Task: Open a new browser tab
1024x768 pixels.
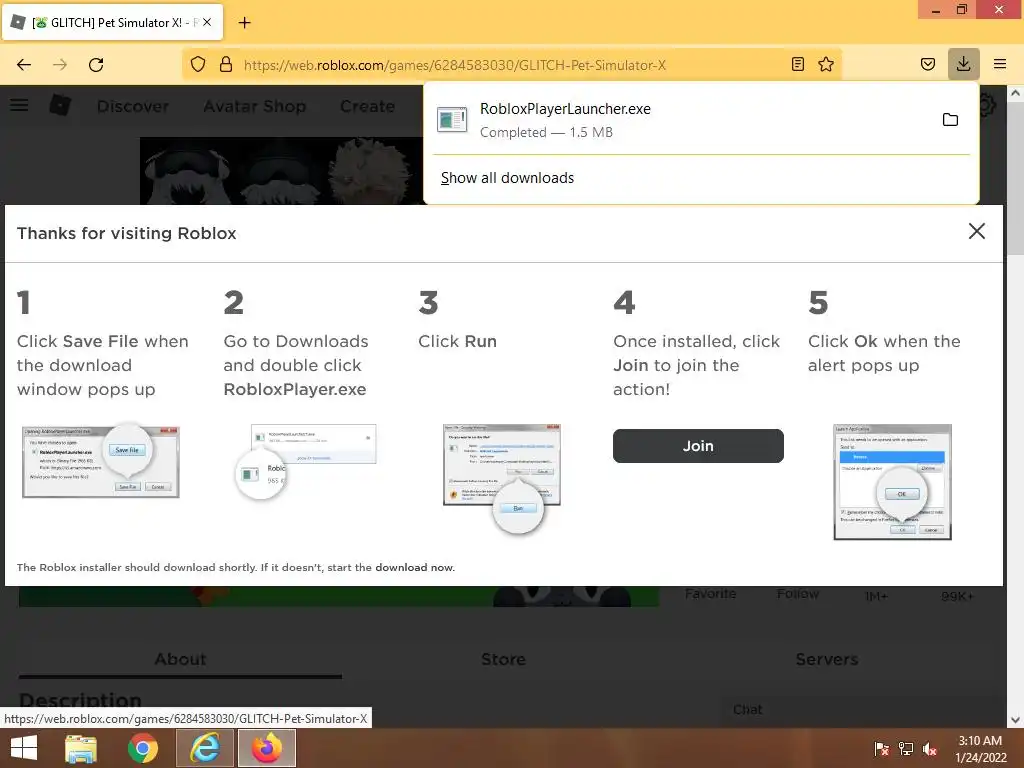Action: click(x=244, y=23)
